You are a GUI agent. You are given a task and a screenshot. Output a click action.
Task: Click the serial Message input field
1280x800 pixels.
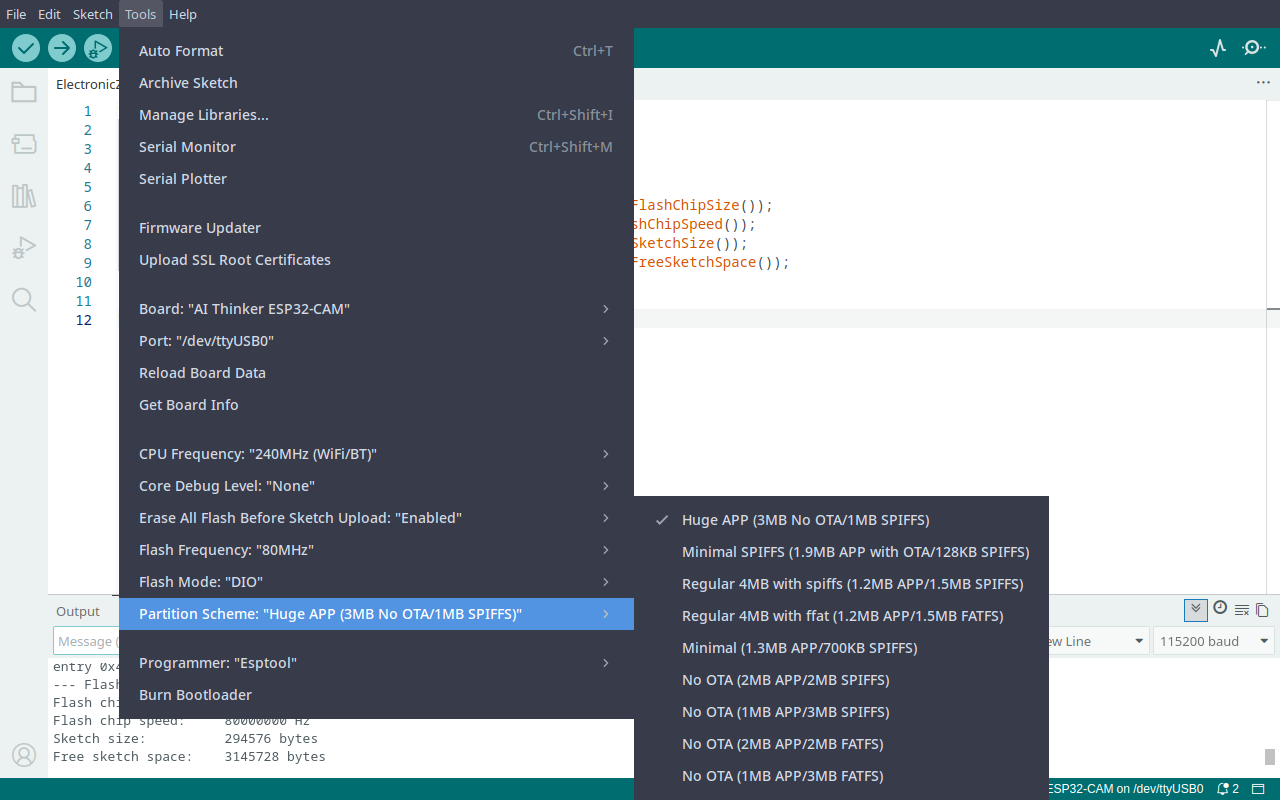(86, 641)
